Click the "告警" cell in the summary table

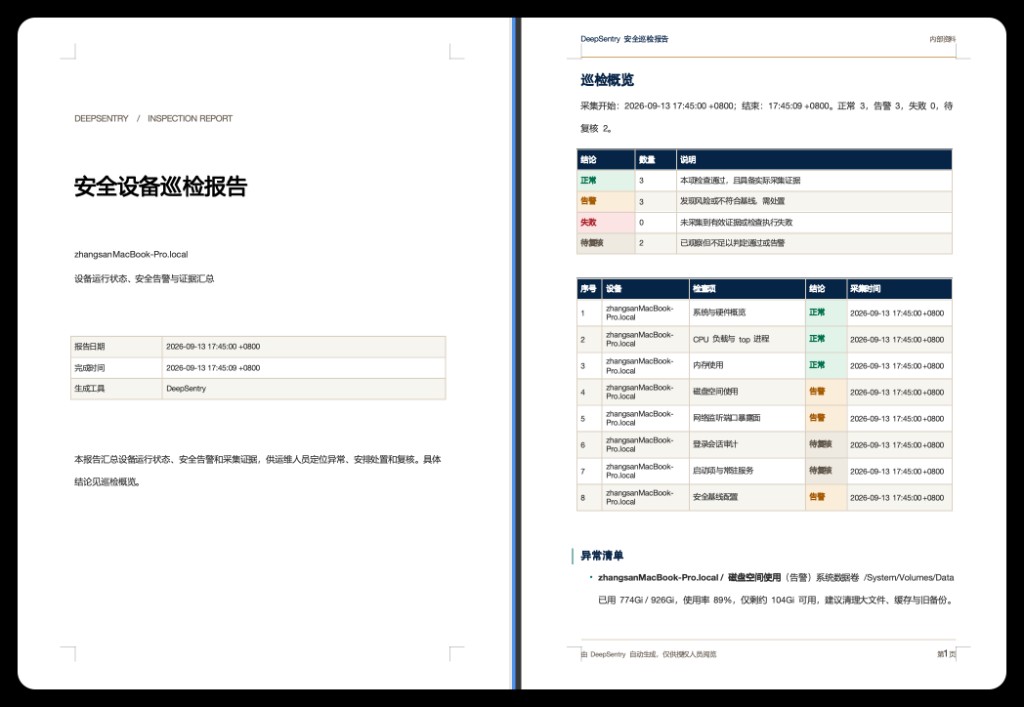(x=606, y=201)
